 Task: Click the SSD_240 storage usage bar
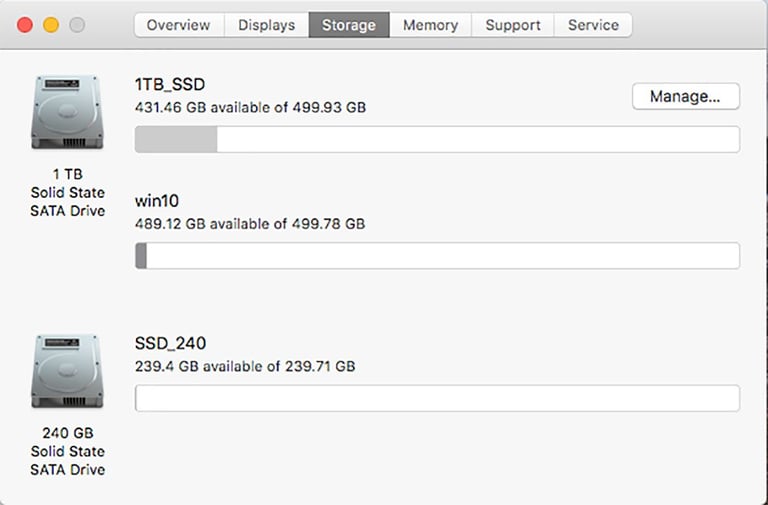click(437, 398)
